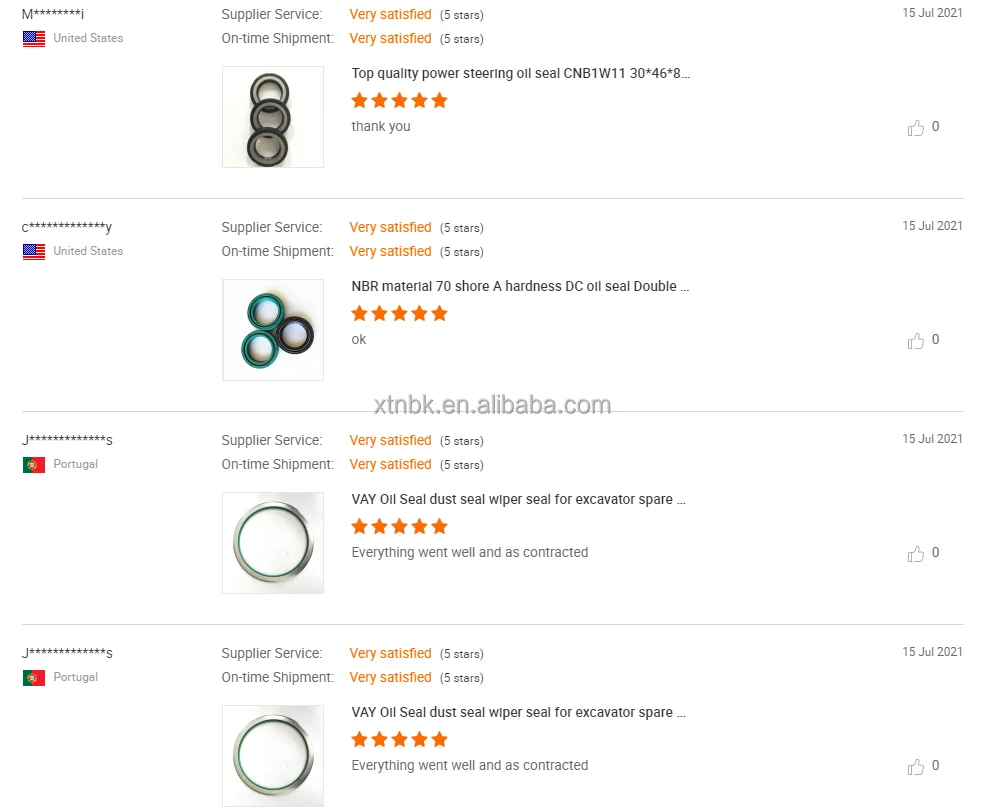Screen dimensions: 983x807
Task: Click the star rating of the "thank you" review
Action: (399, 100)
